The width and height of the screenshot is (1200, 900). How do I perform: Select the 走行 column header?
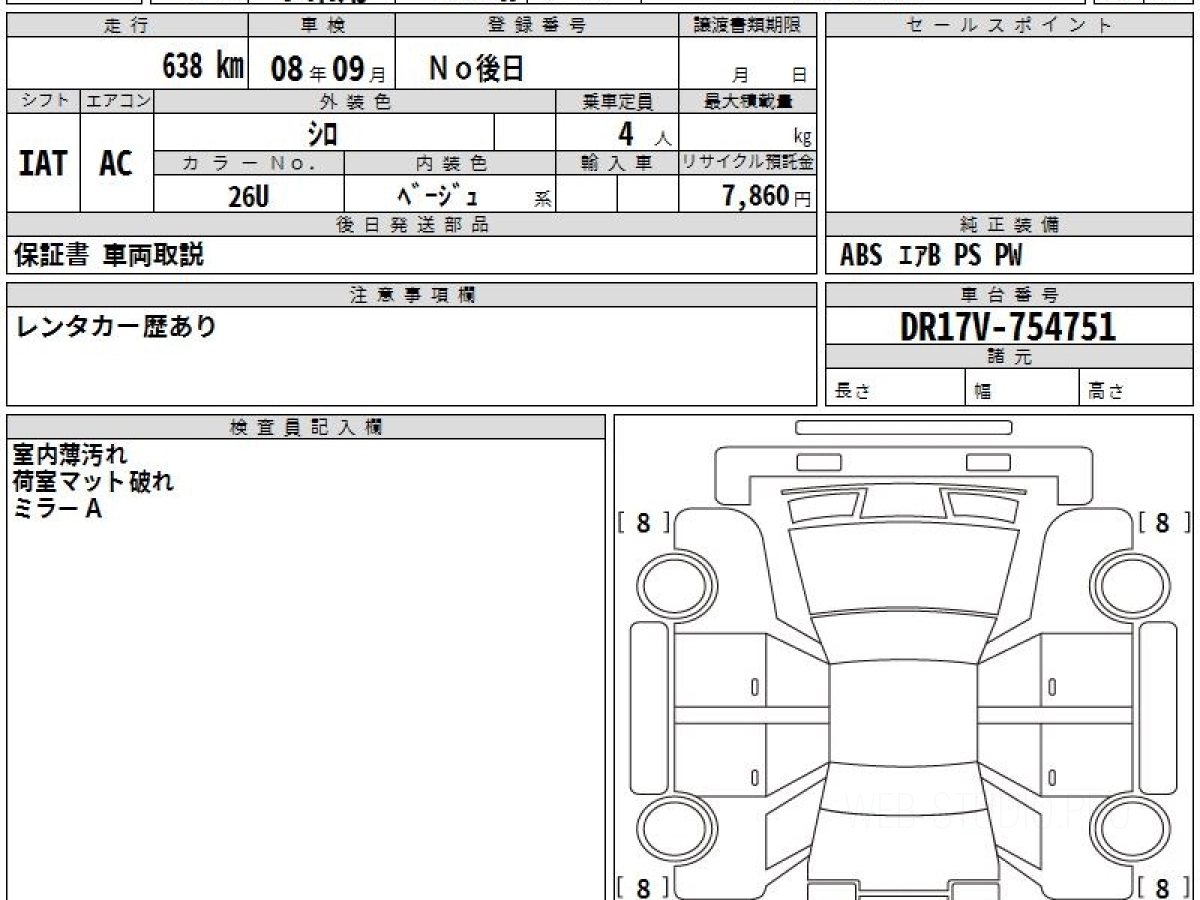(x=127, y=26)
